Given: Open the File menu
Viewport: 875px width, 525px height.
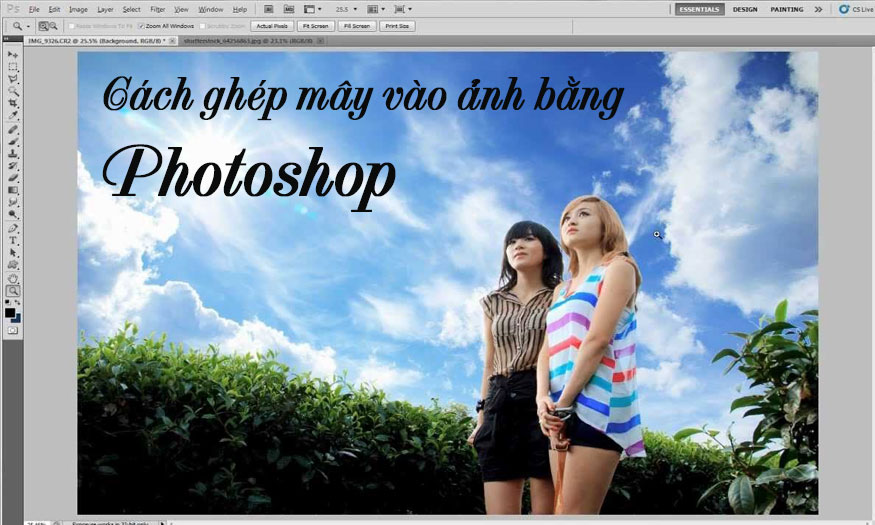Looking at the screenshot, I should pos(34,9).
